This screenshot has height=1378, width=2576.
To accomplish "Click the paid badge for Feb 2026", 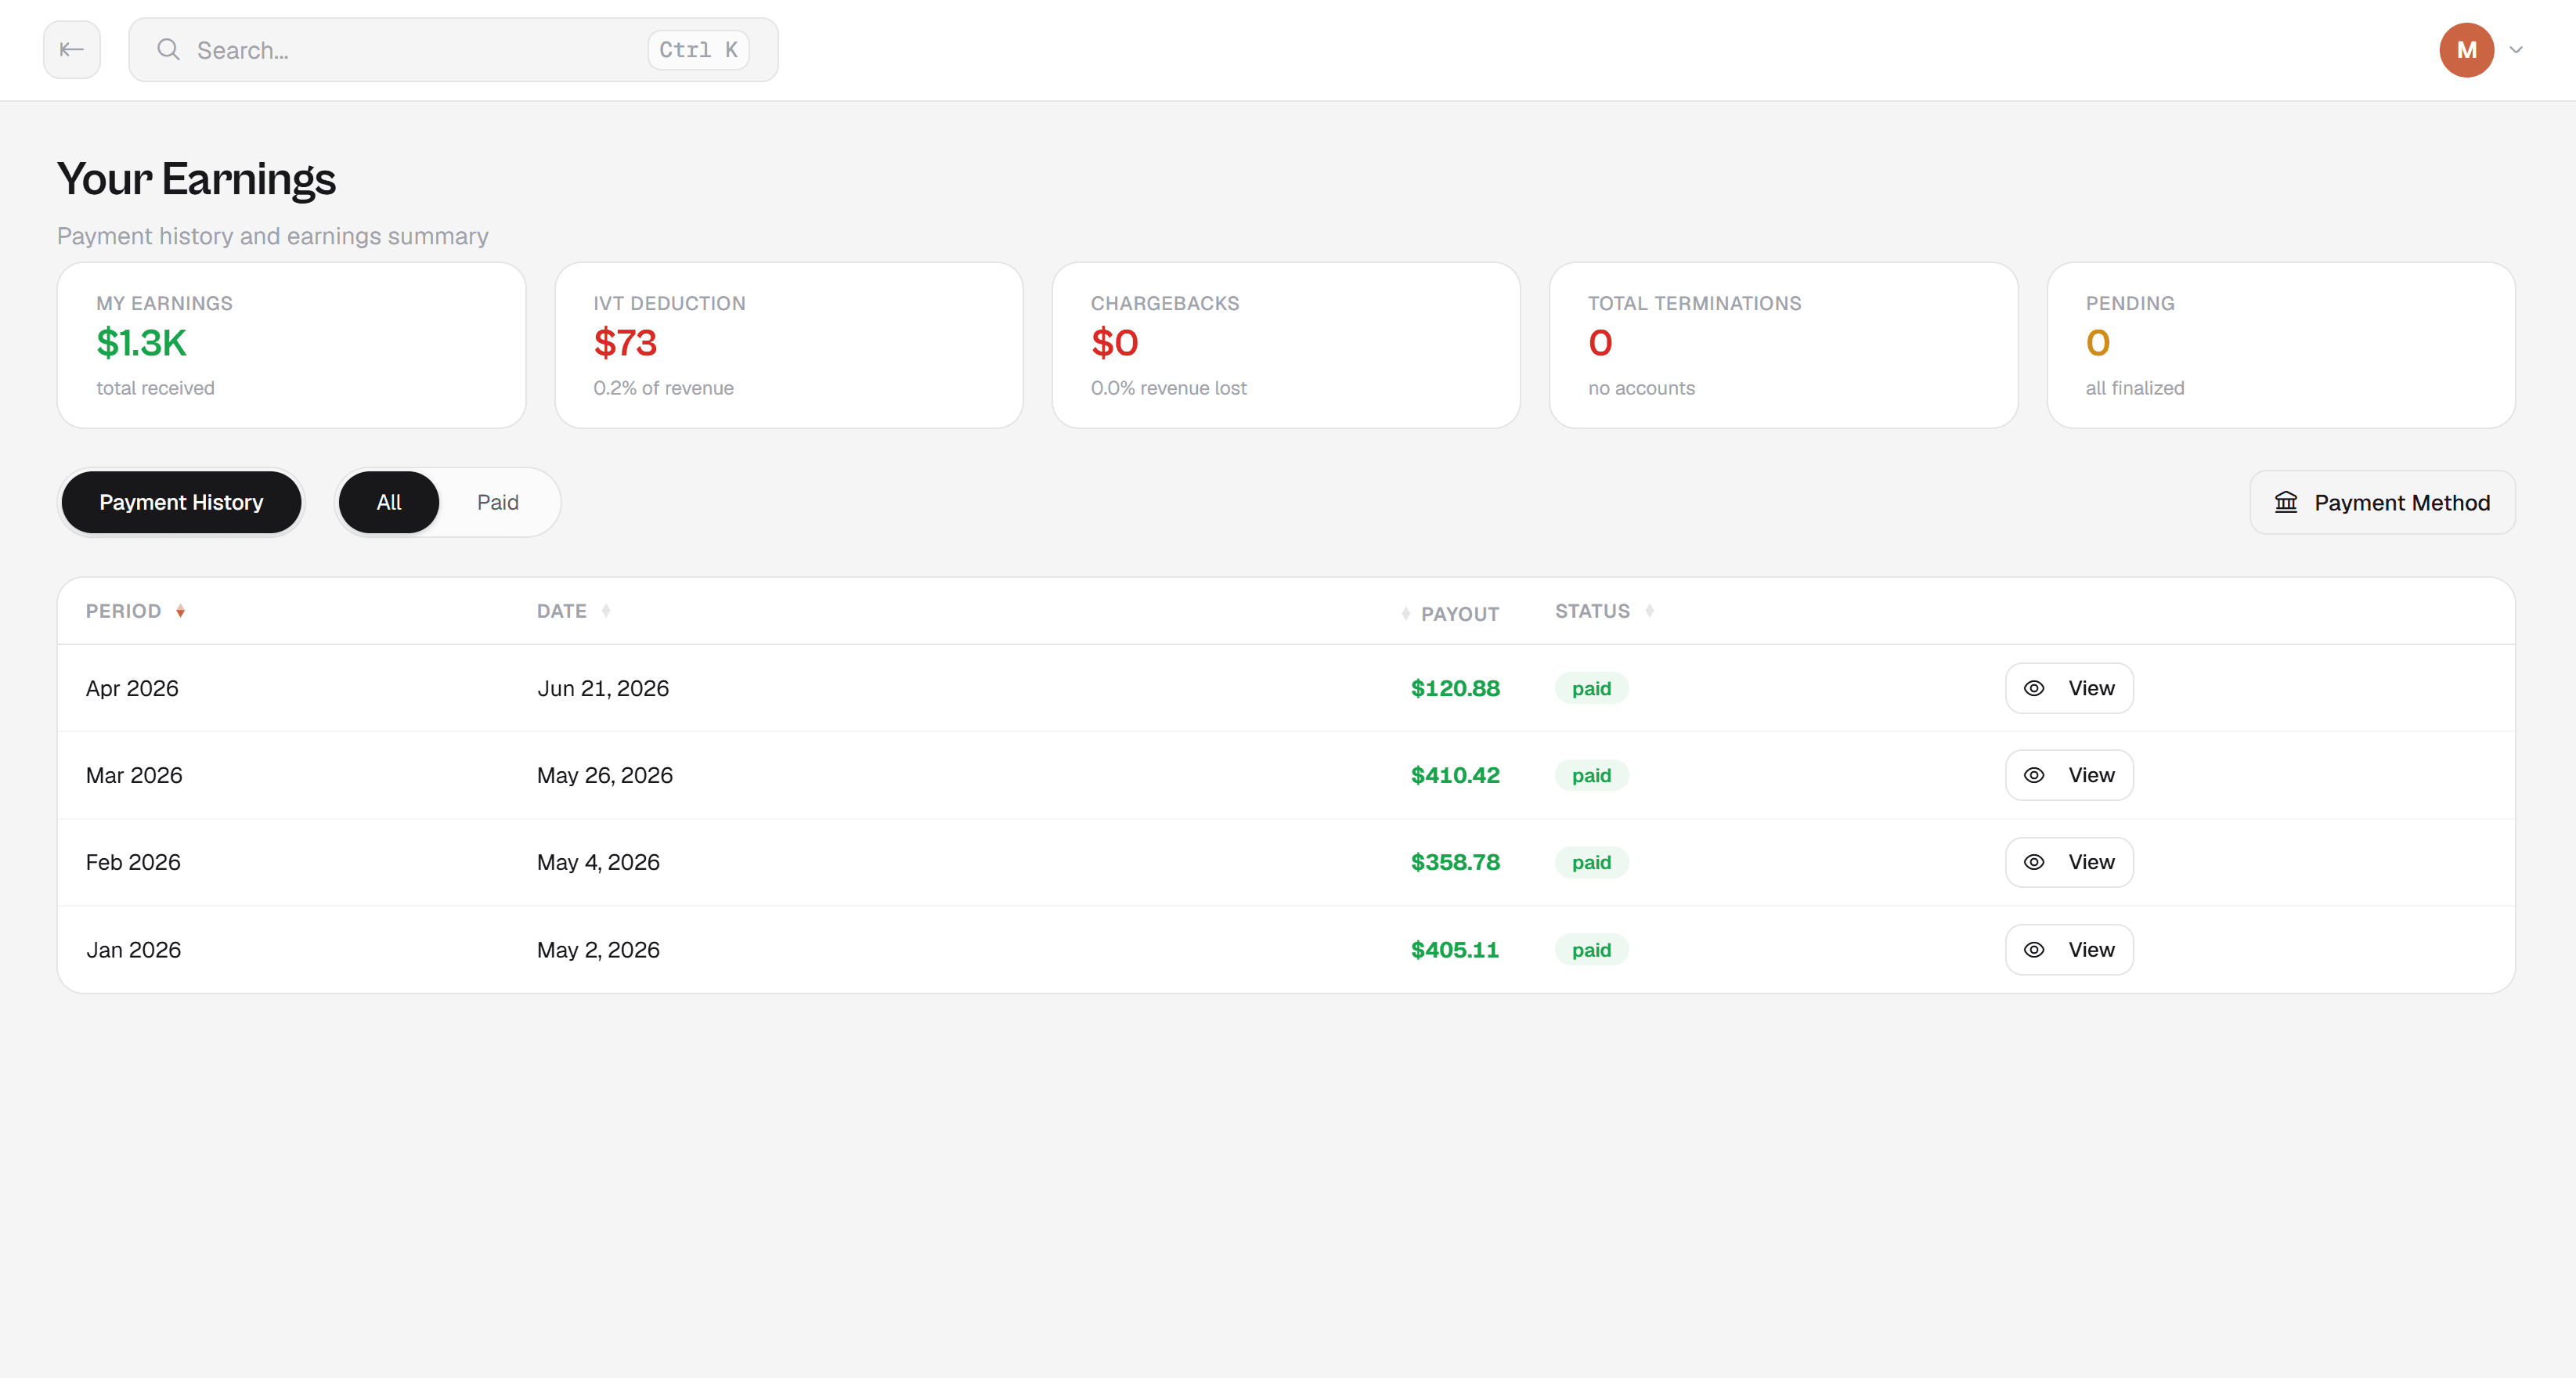I will point(1591,862).
